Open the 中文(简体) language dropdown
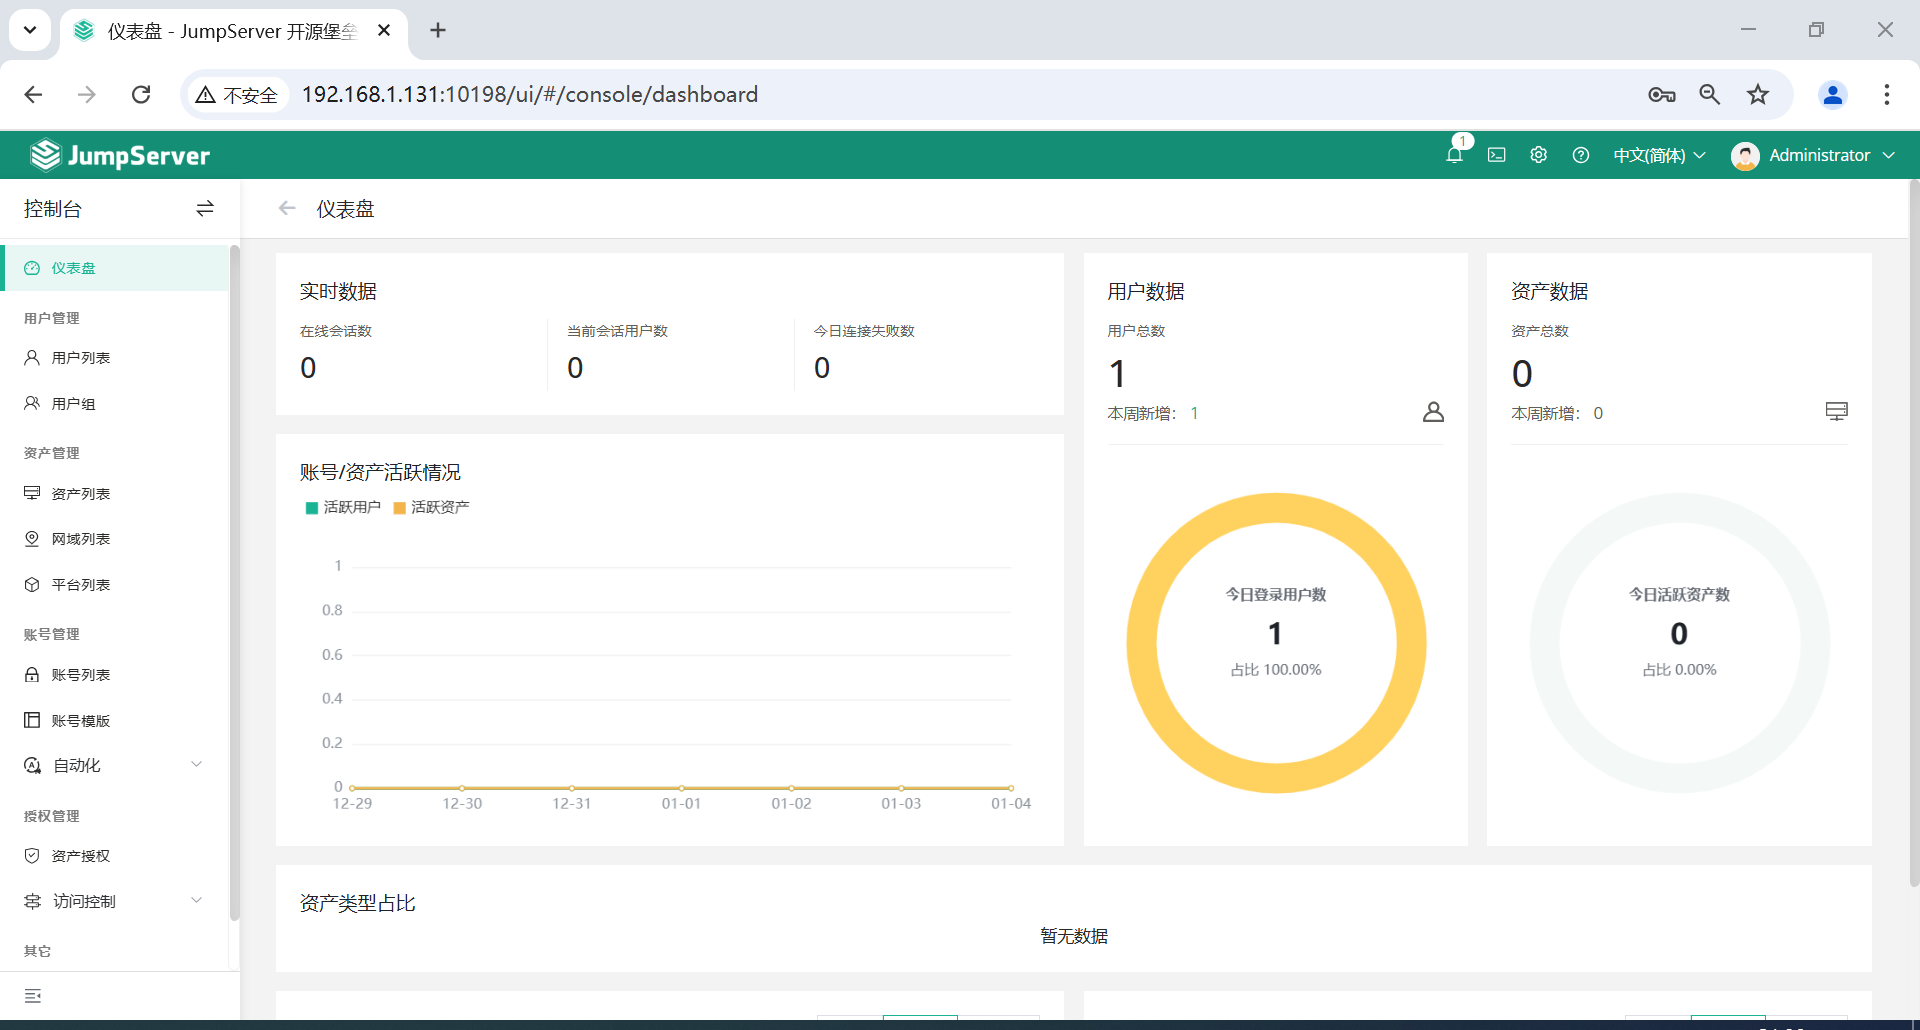This screenshot has height=1030, width=1920. pos(1659,155)
